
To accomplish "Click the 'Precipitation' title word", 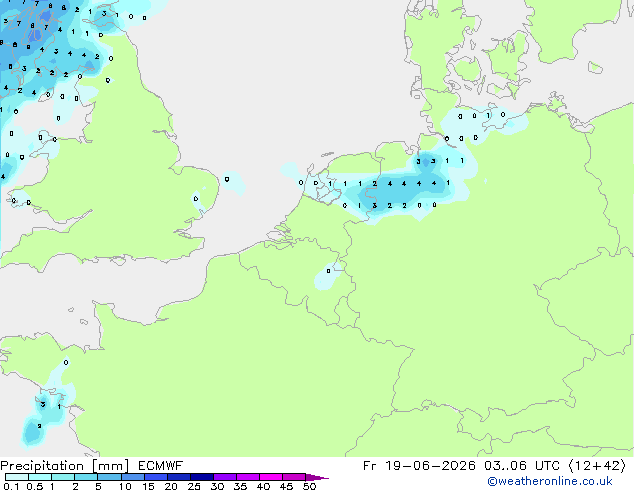I will coord(42,466).
